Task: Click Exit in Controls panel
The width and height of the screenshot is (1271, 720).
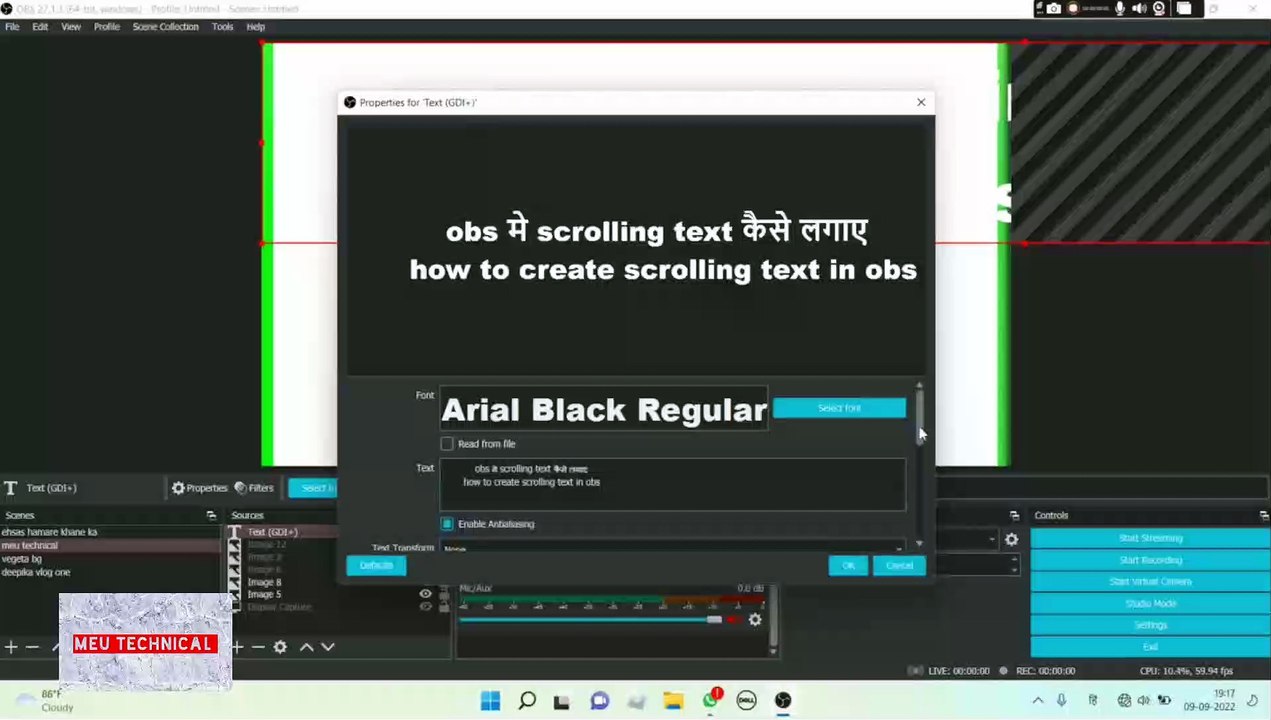Action: [1150, 647]
